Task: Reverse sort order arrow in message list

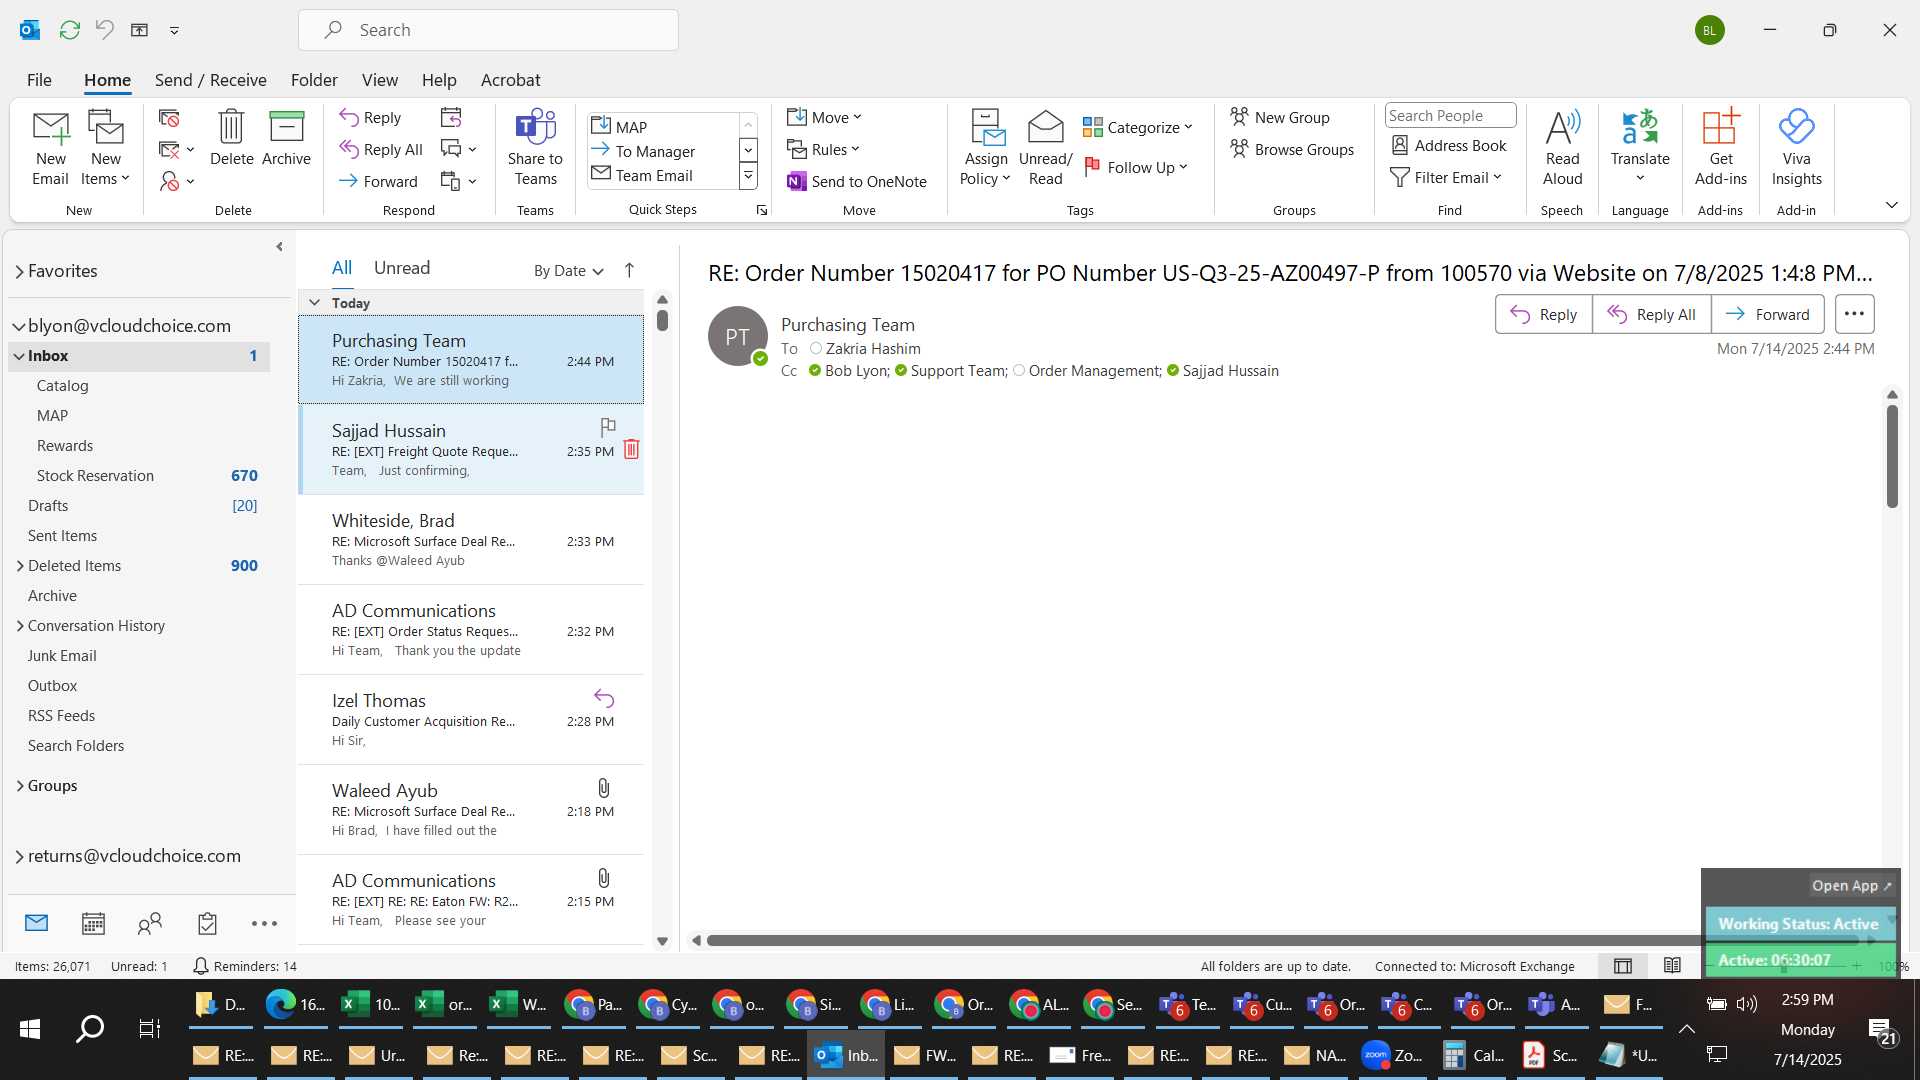Action: [629, 270]
